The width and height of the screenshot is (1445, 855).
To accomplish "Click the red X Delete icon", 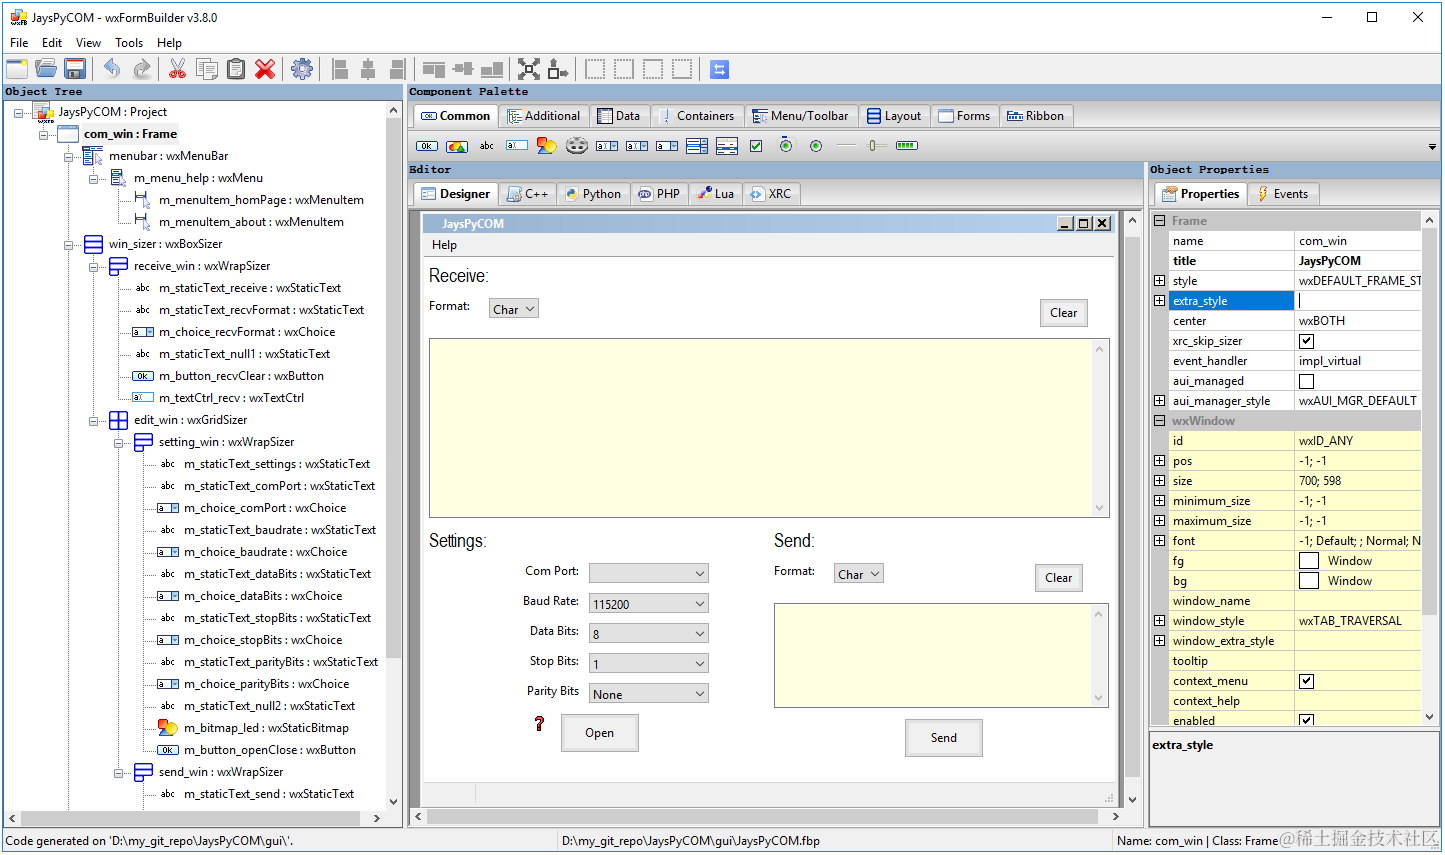I will coord(265,69).
